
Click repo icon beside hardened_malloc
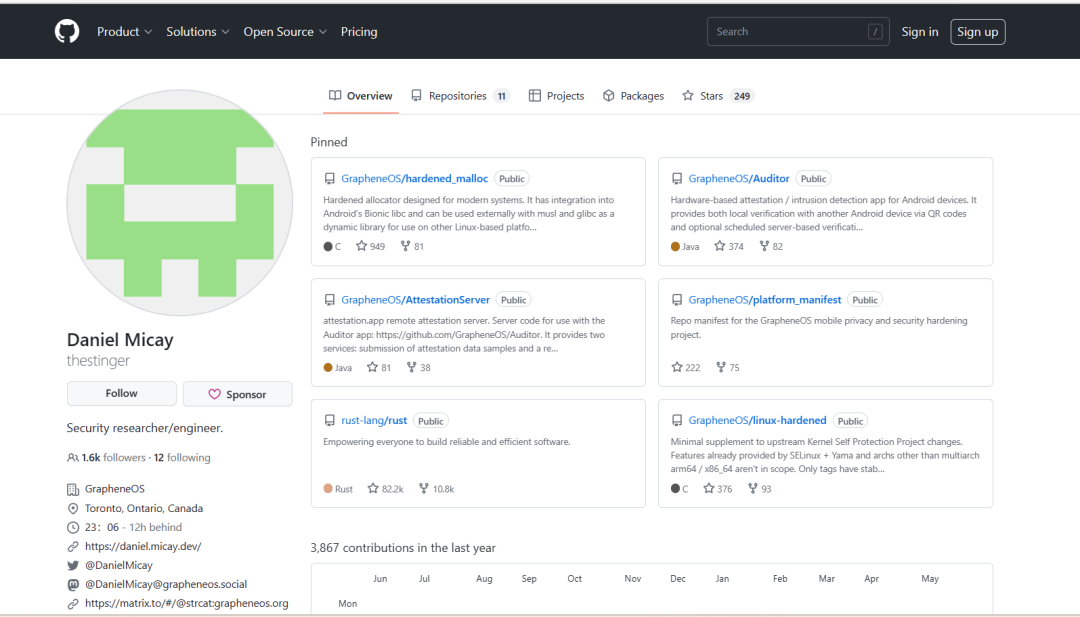(329, 178)
